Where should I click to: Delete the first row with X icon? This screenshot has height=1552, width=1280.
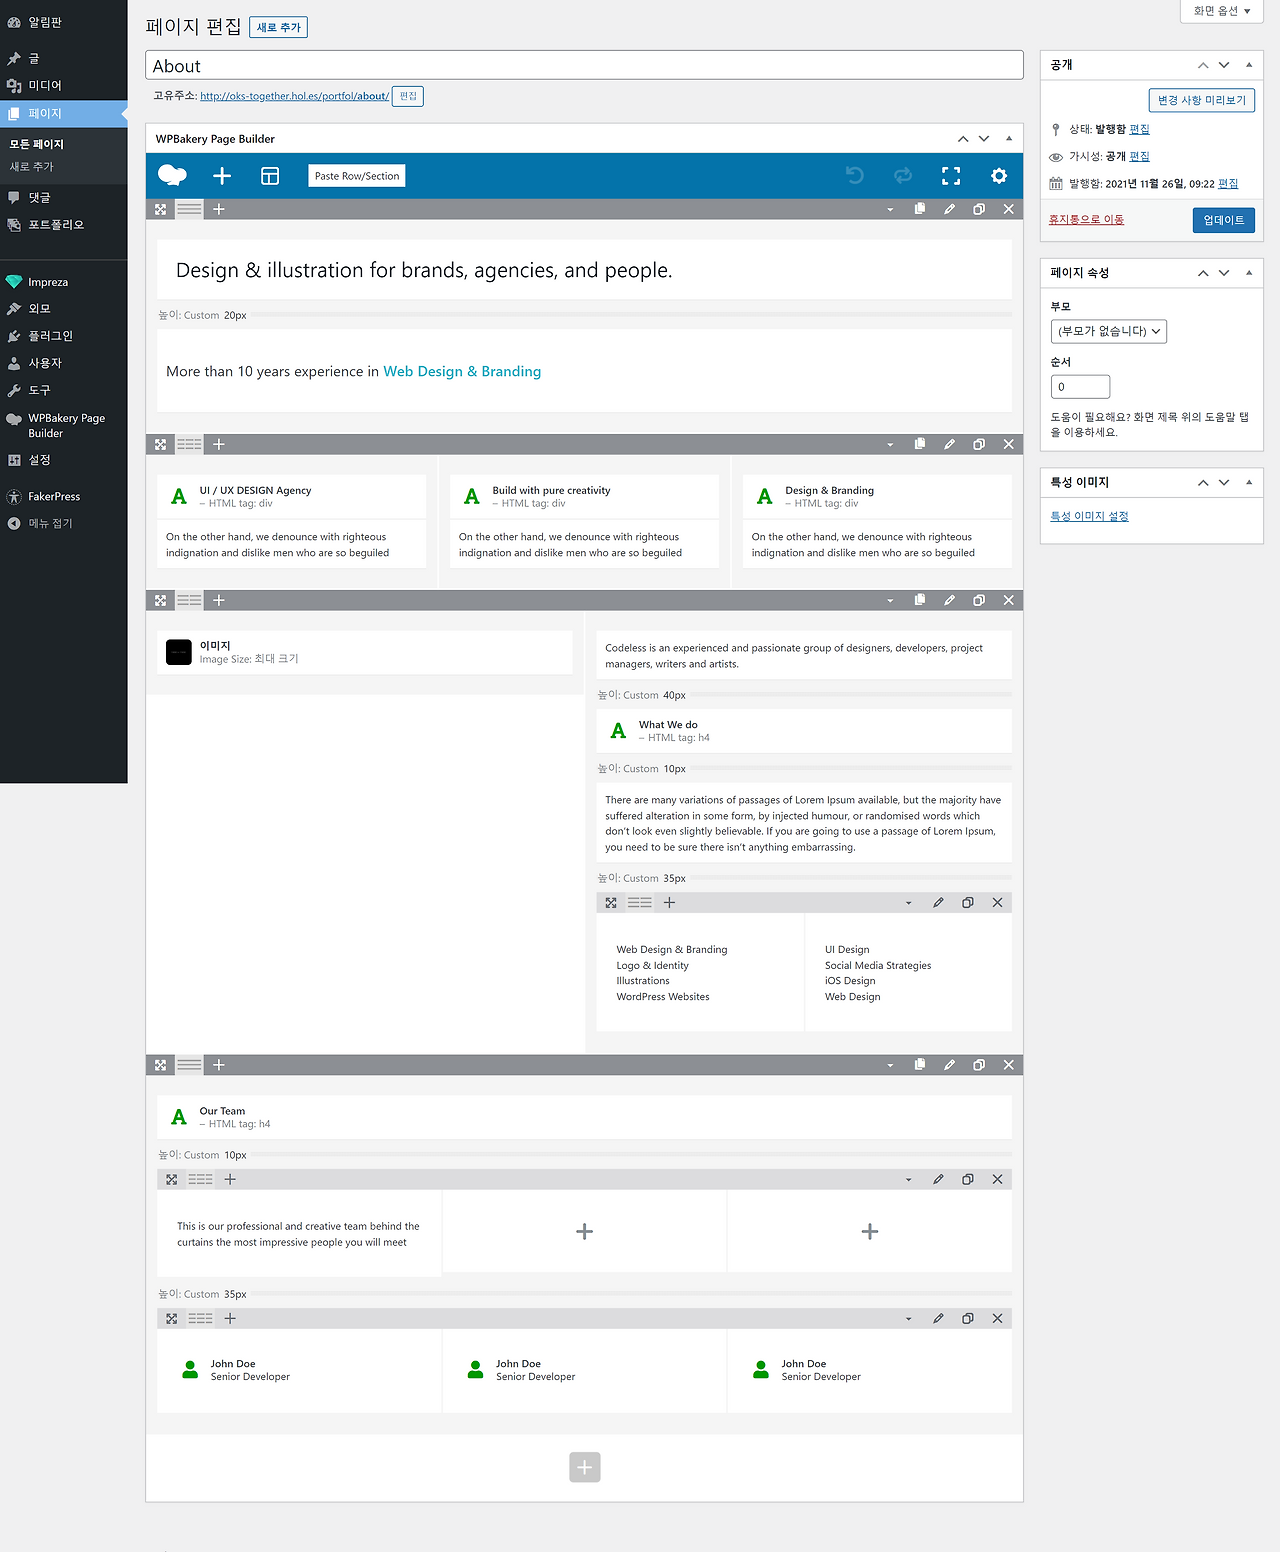(1008, 209)
